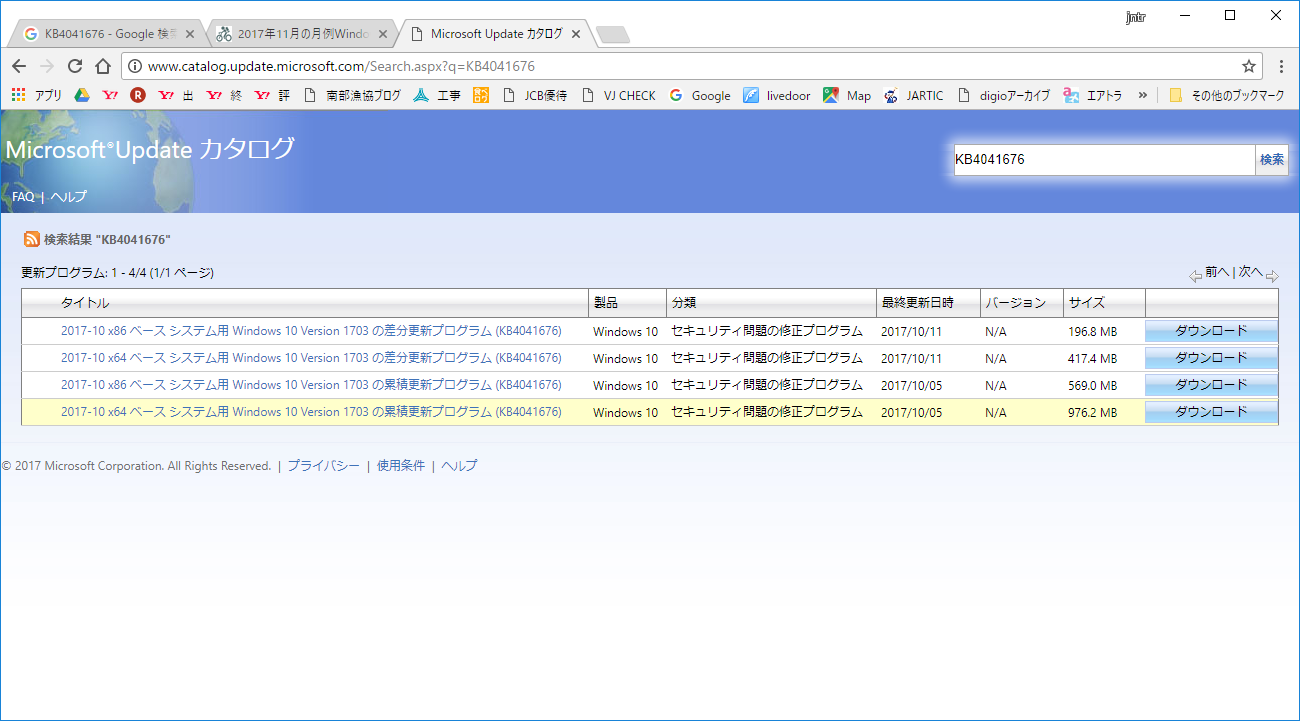Click the 検索 search button
This screenshot has height=721, width=1300.
1272,160
